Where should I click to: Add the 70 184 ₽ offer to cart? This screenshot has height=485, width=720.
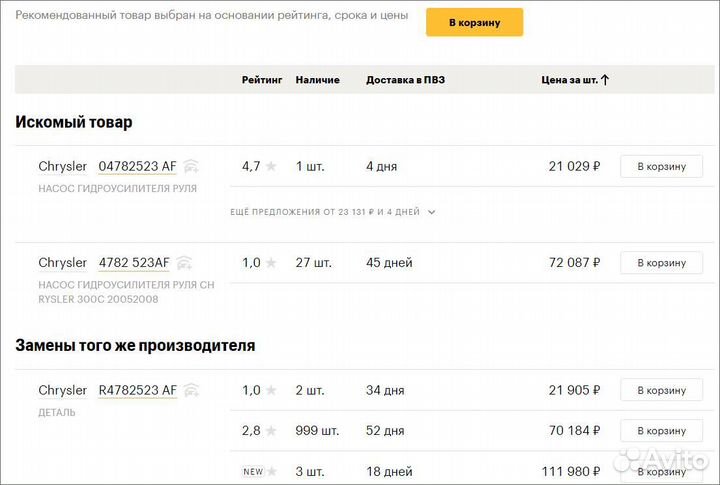point(661,431)
